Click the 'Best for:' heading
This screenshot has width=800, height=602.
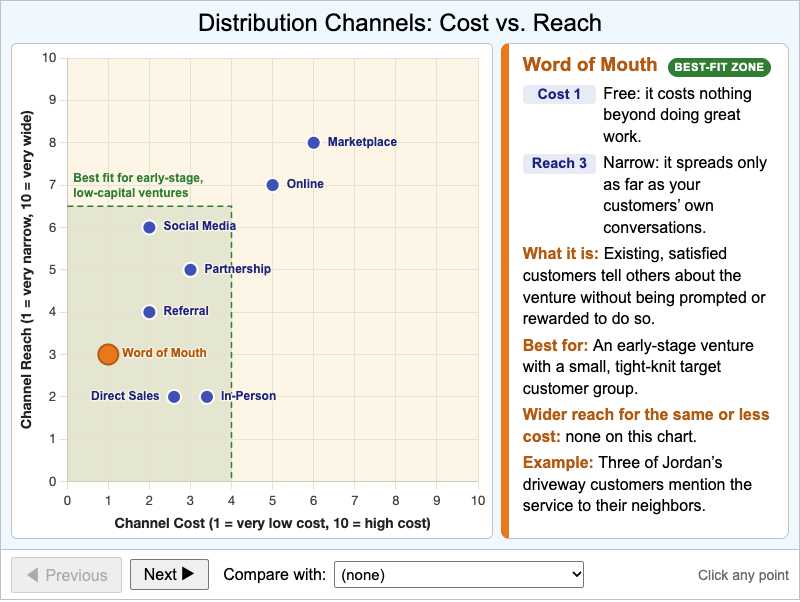(555, 345)
